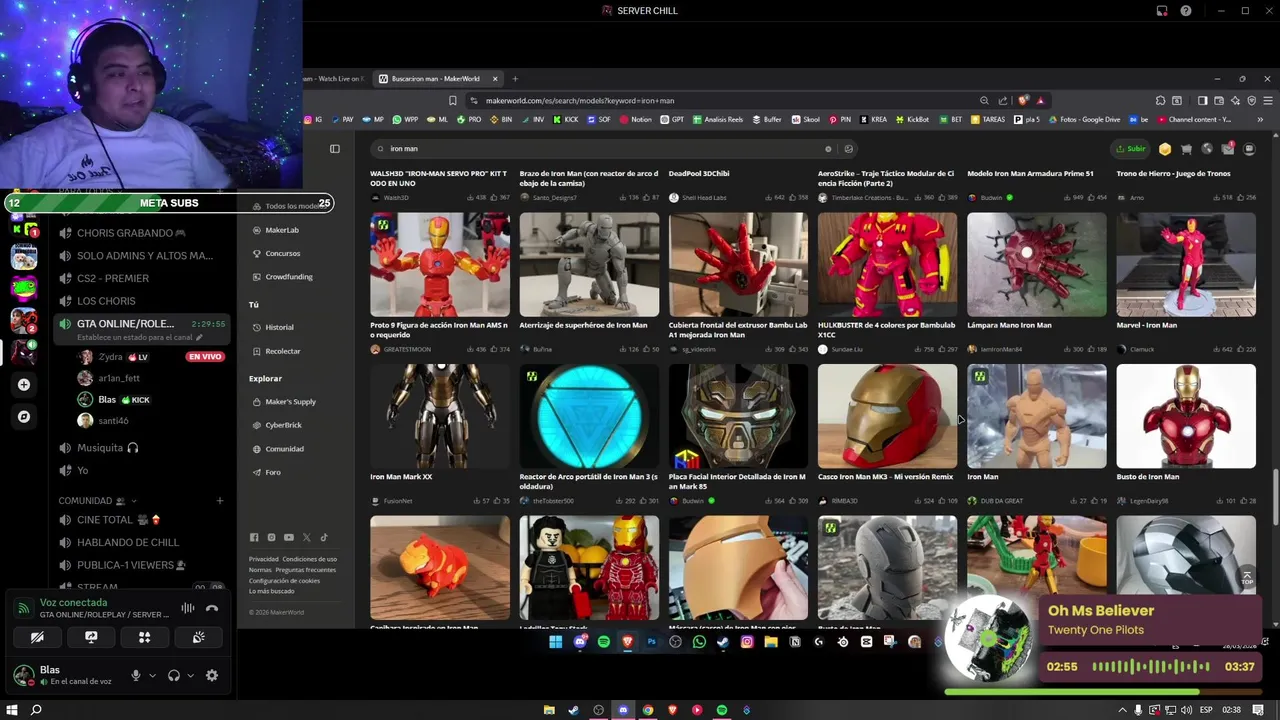Open MakerWorld shopping cart

[x=1186, y=149]
